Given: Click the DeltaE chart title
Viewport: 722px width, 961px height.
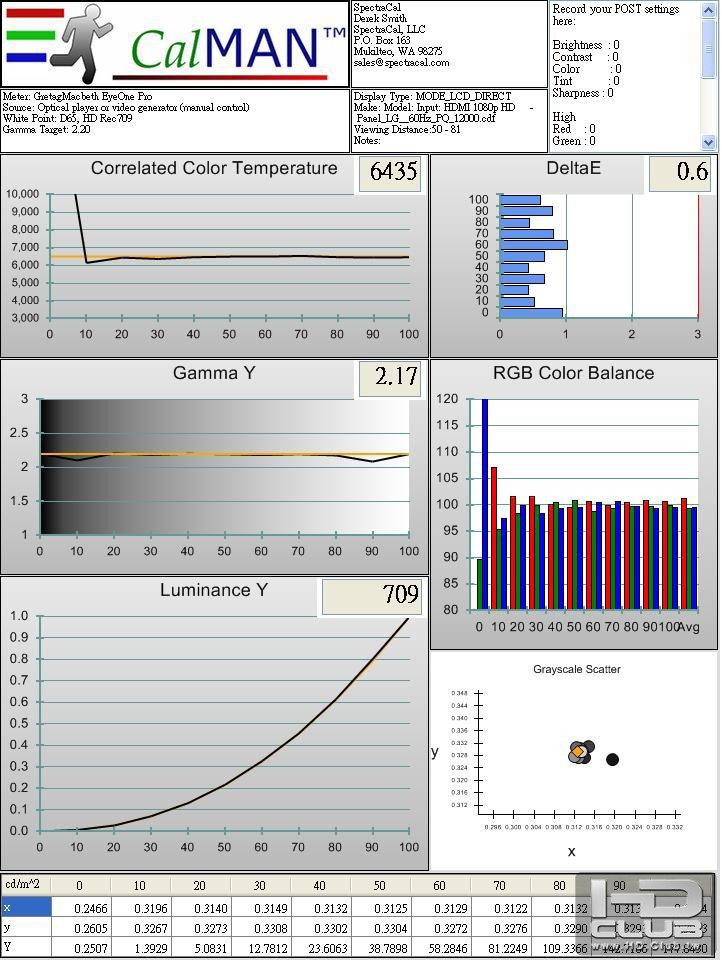Looking at the screenshot, I should (x=573, y=168).
